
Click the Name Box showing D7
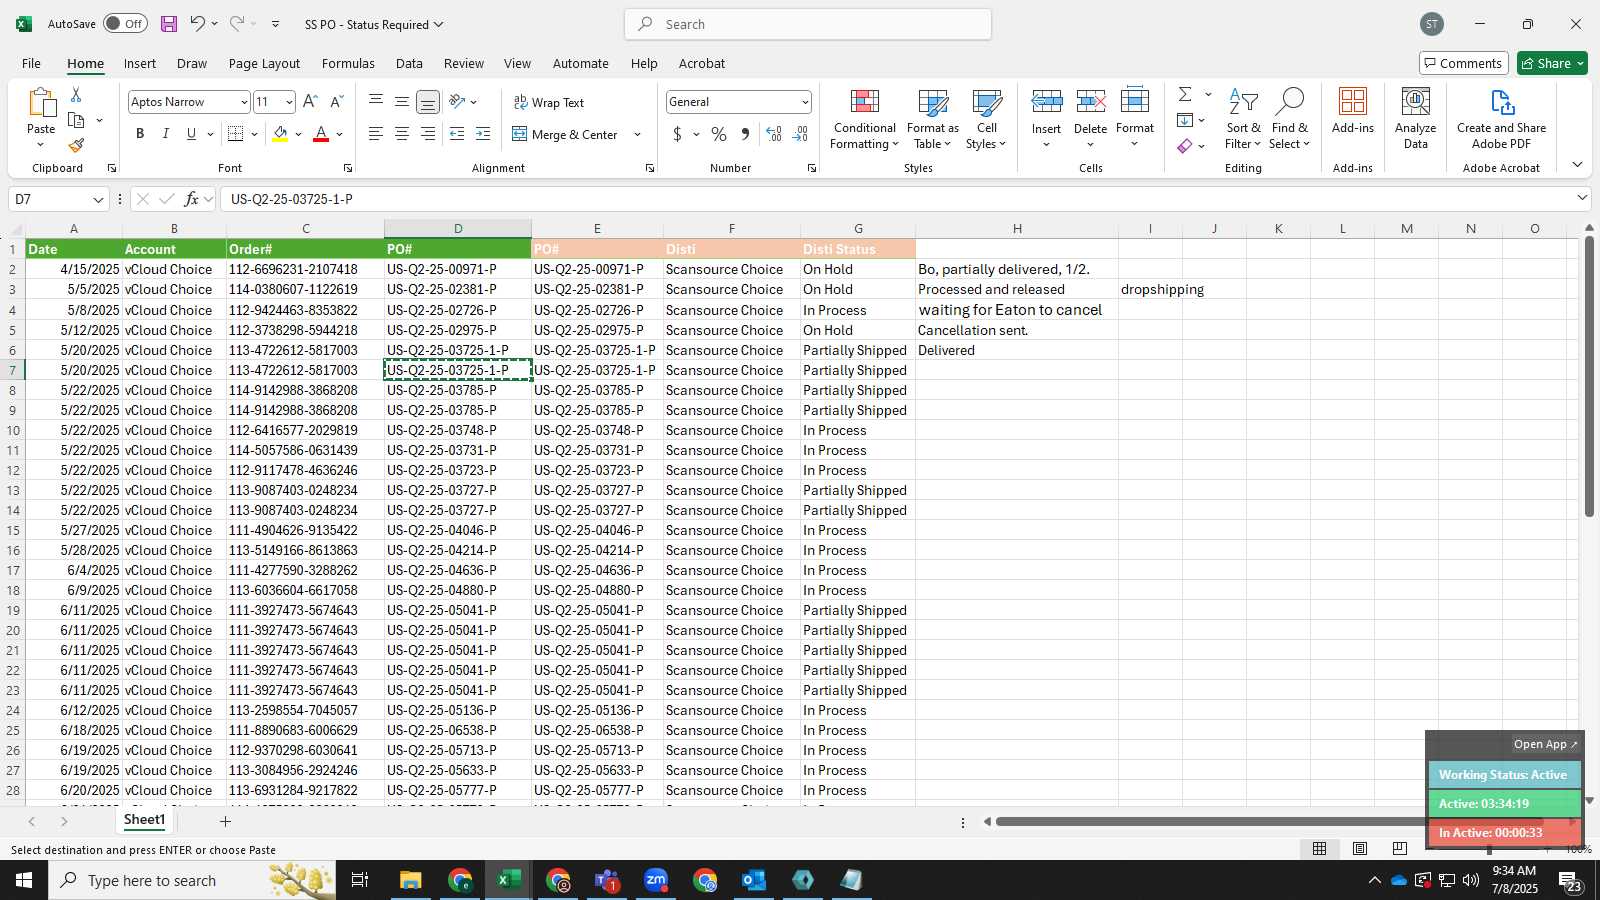point(58,199)
